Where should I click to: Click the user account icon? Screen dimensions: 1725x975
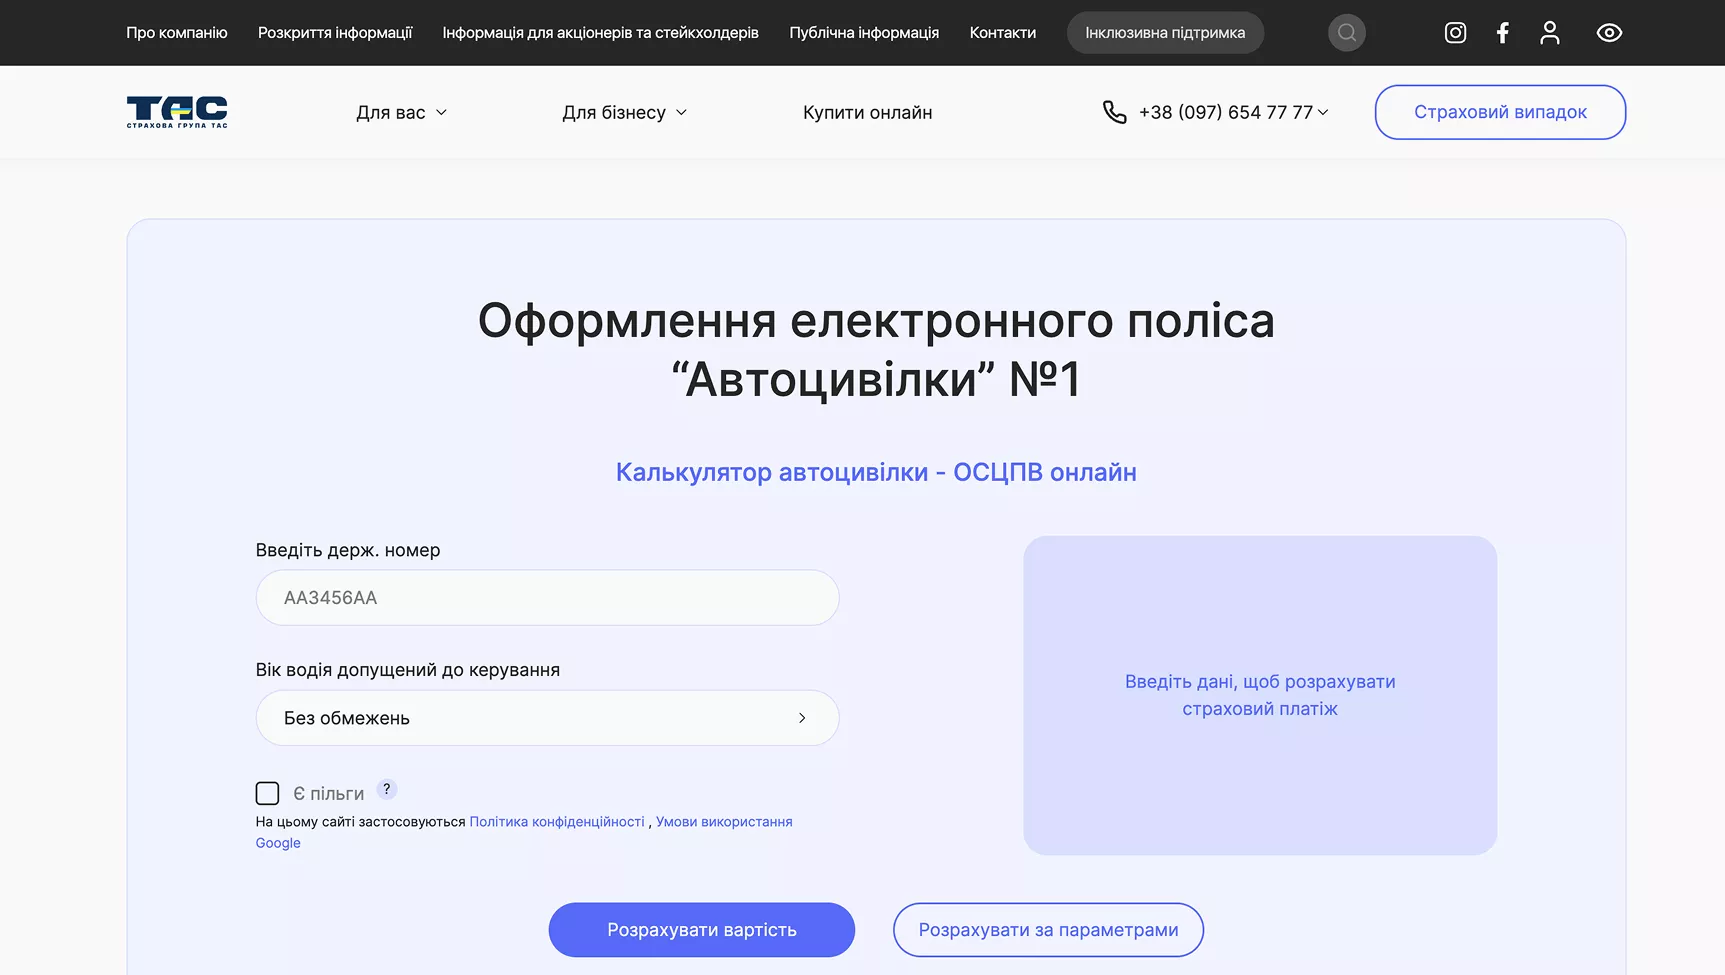point(1550,32)
